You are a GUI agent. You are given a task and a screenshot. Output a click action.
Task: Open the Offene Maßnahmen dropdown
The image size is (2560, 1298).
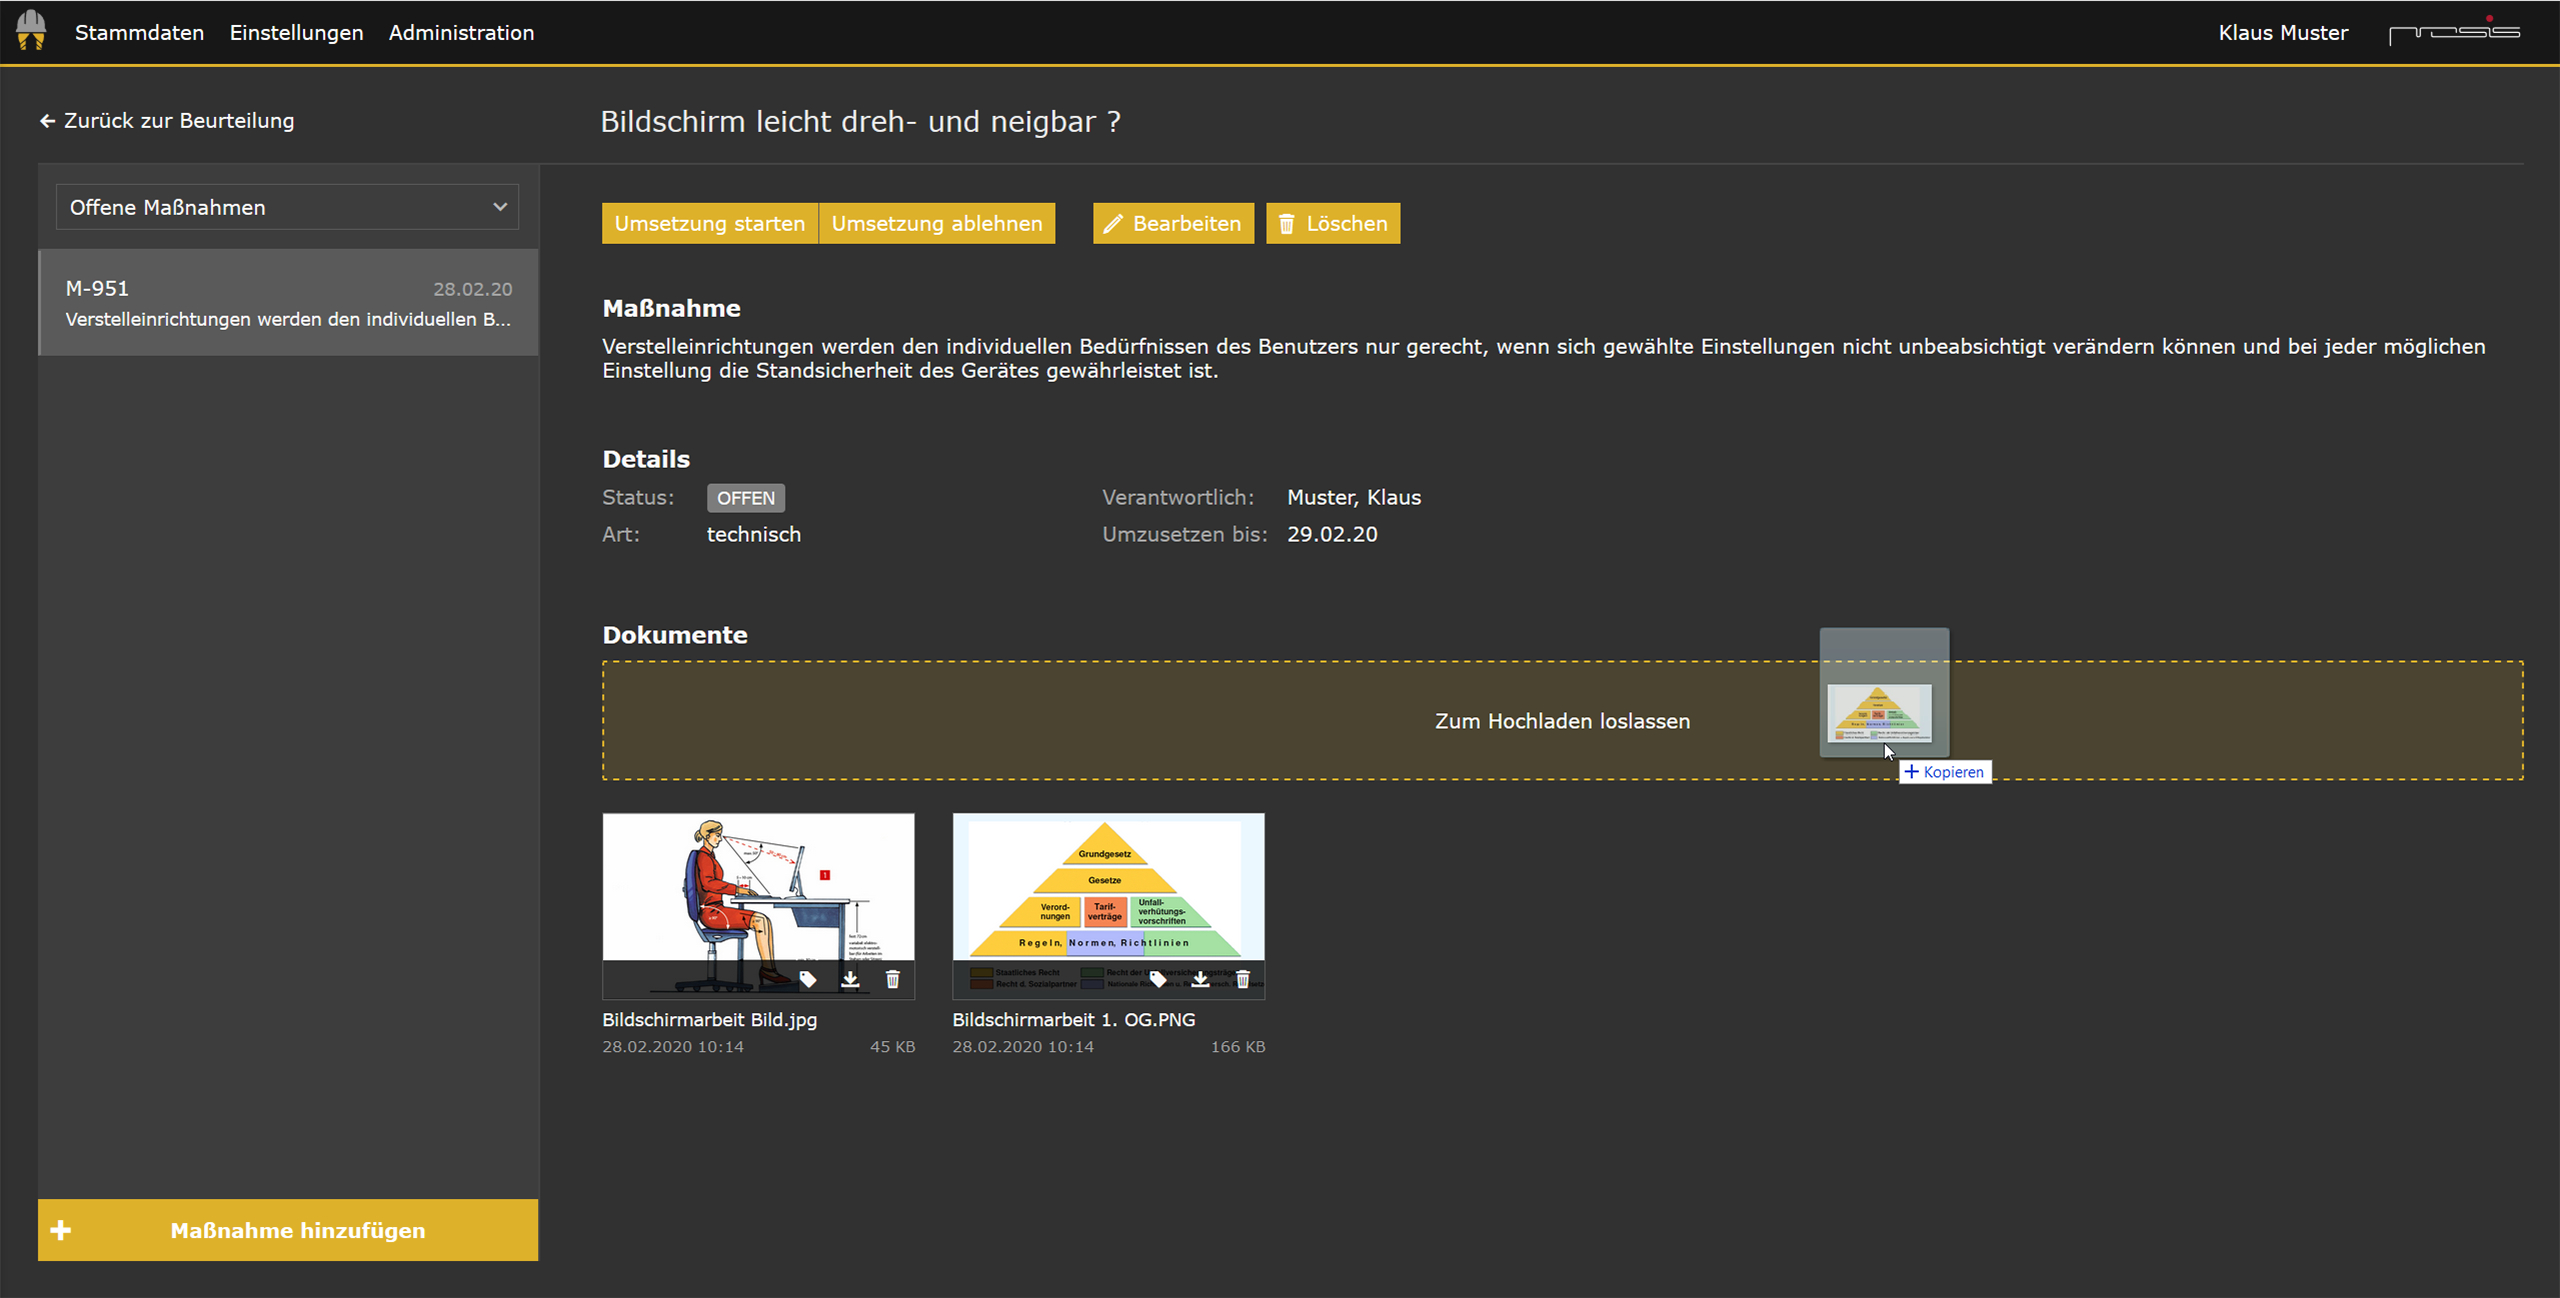pyautogui.click(x=287, y=207)
